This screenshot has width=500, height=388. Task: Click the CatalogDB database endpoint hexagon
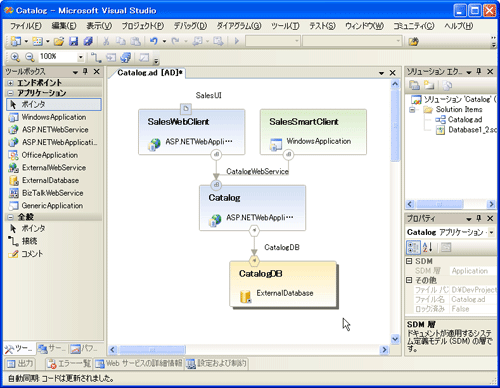[254, 261]
